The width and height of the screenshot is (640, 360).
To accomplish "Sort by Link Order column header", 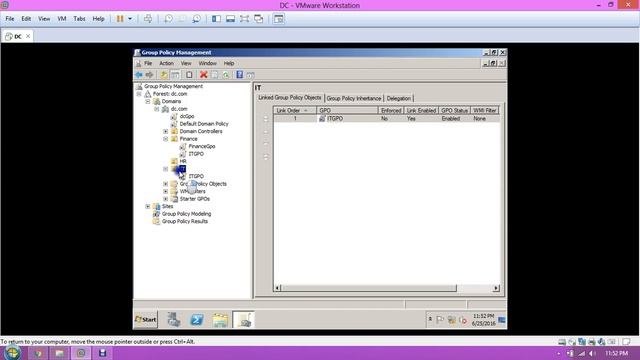I will tap(295, 111).
